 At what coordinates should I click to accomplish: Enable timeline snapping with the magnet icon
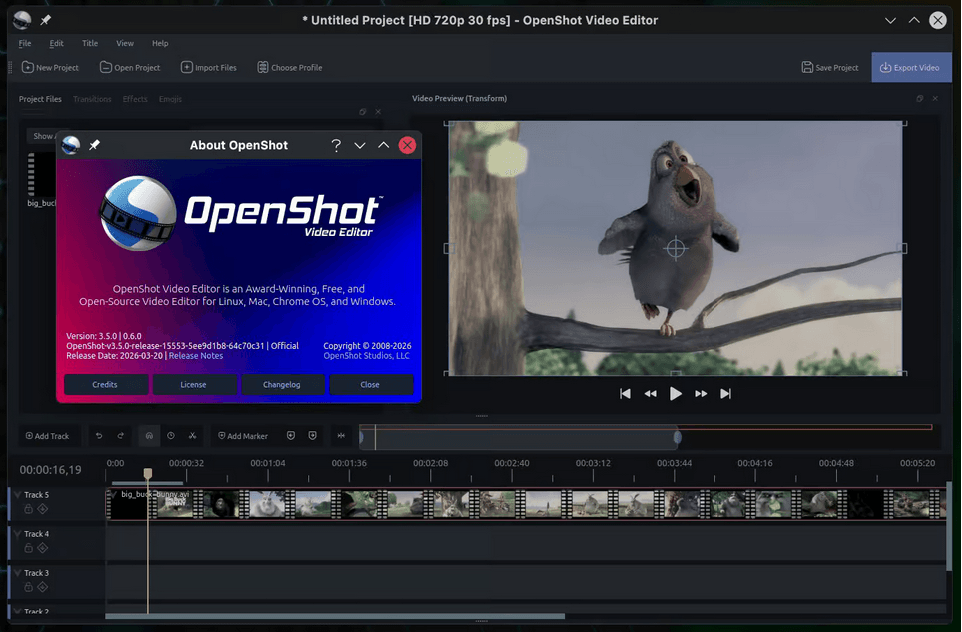tap(148, 435)
